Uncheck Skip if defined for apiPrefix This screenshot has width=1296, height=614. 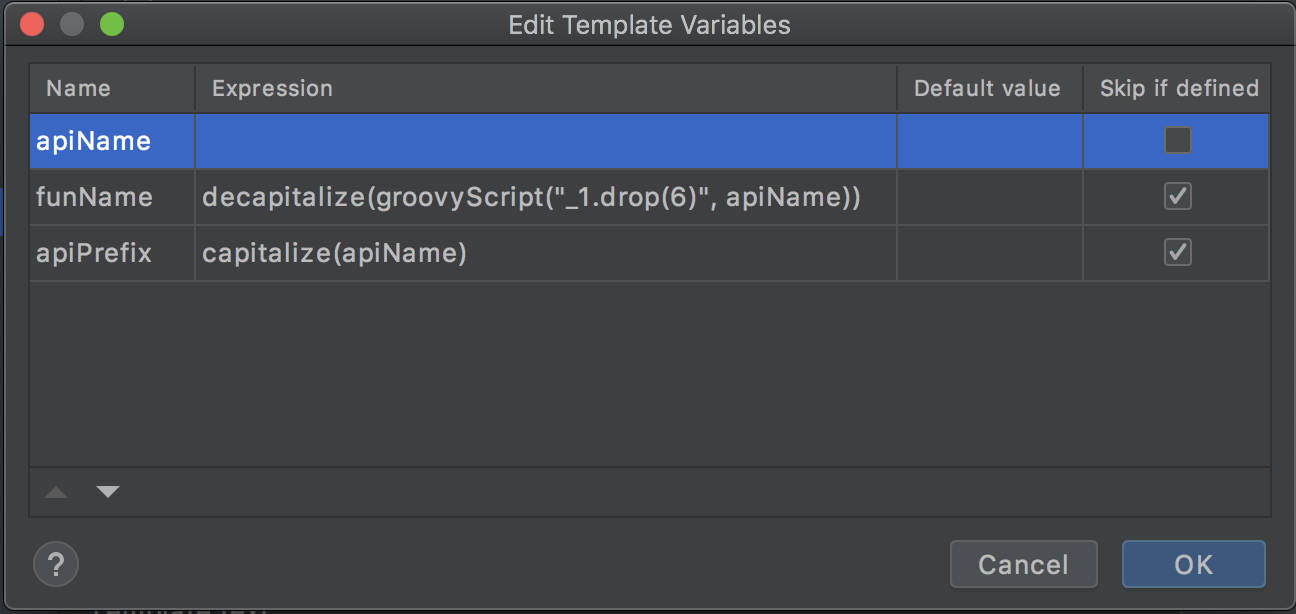(1178, 253)
